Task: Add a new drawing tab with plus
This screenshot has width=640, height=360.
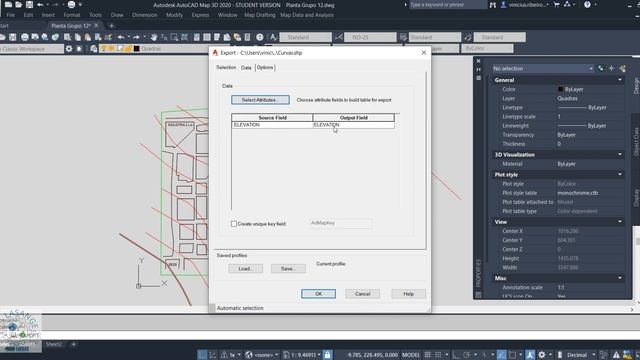Action: tap(111, 26)
